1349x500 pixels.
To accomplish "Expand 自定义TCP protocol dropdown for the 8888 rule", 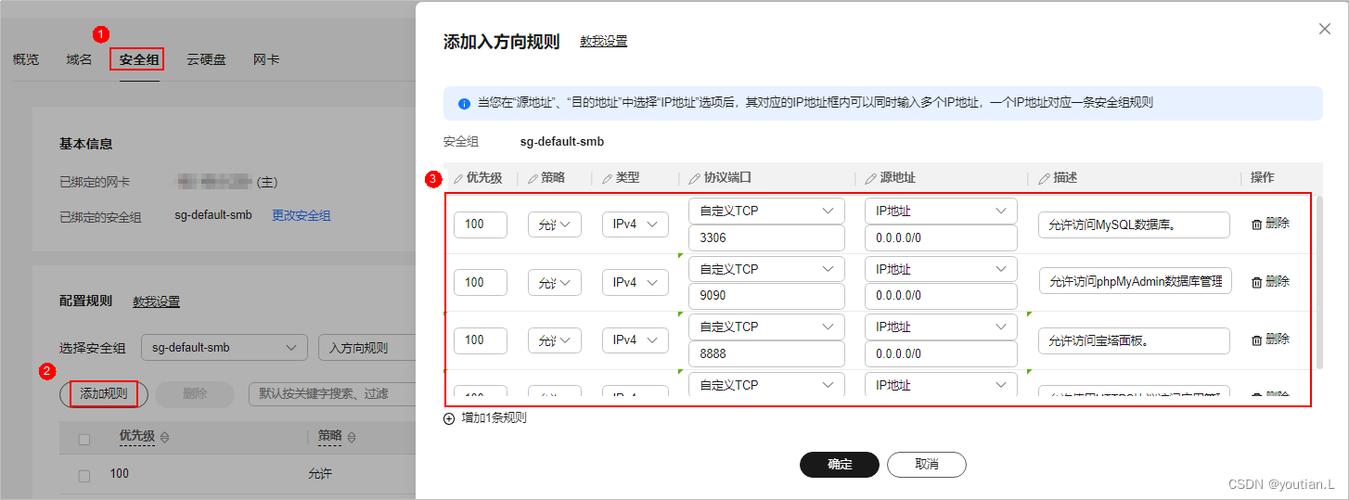I will (767, 327).
